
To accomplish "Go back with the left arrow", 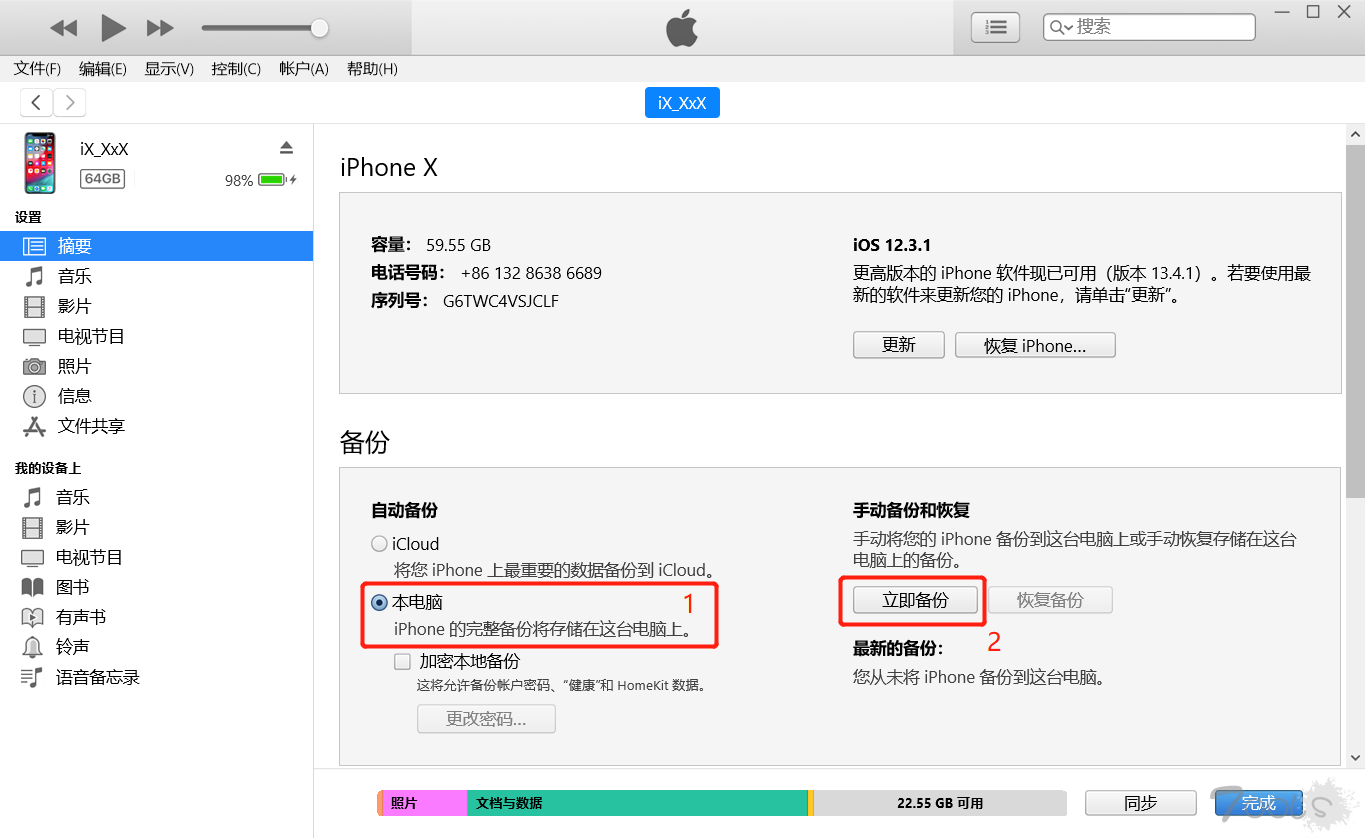I will click(36, 102).
